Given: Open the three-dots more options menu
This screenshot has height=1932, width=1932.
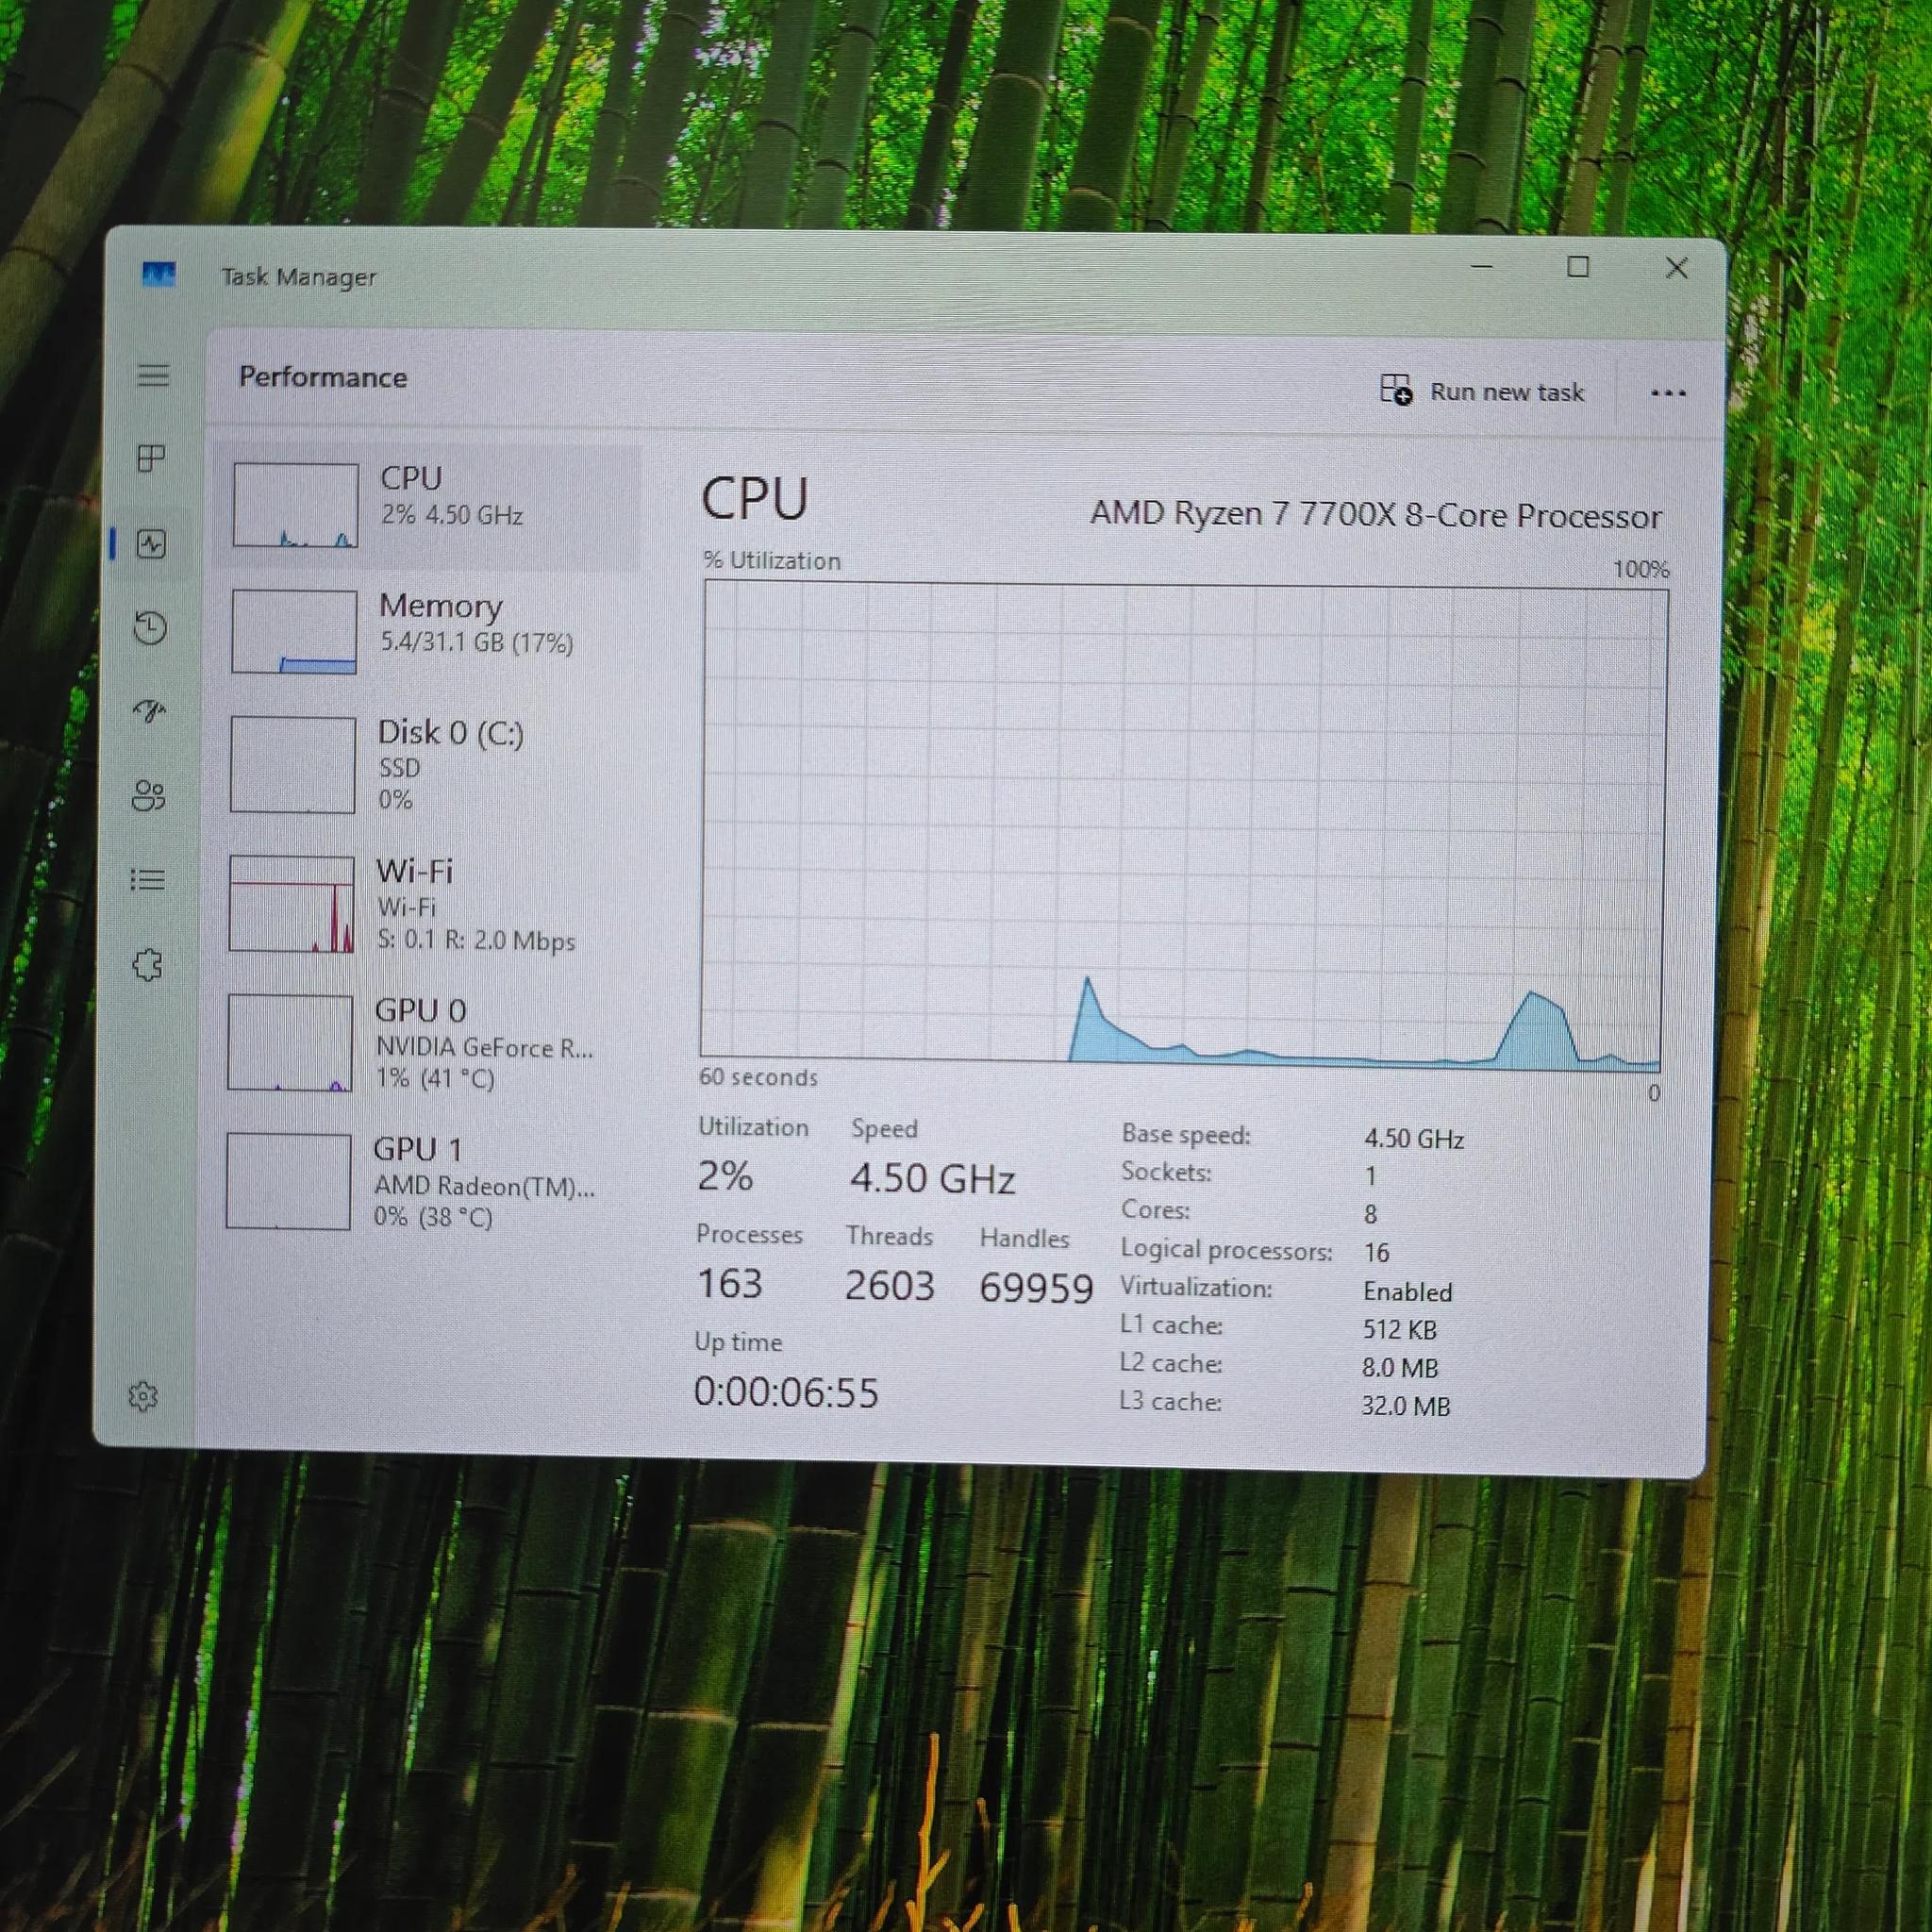Looking at the screenshot, I should coord(1668,393).
